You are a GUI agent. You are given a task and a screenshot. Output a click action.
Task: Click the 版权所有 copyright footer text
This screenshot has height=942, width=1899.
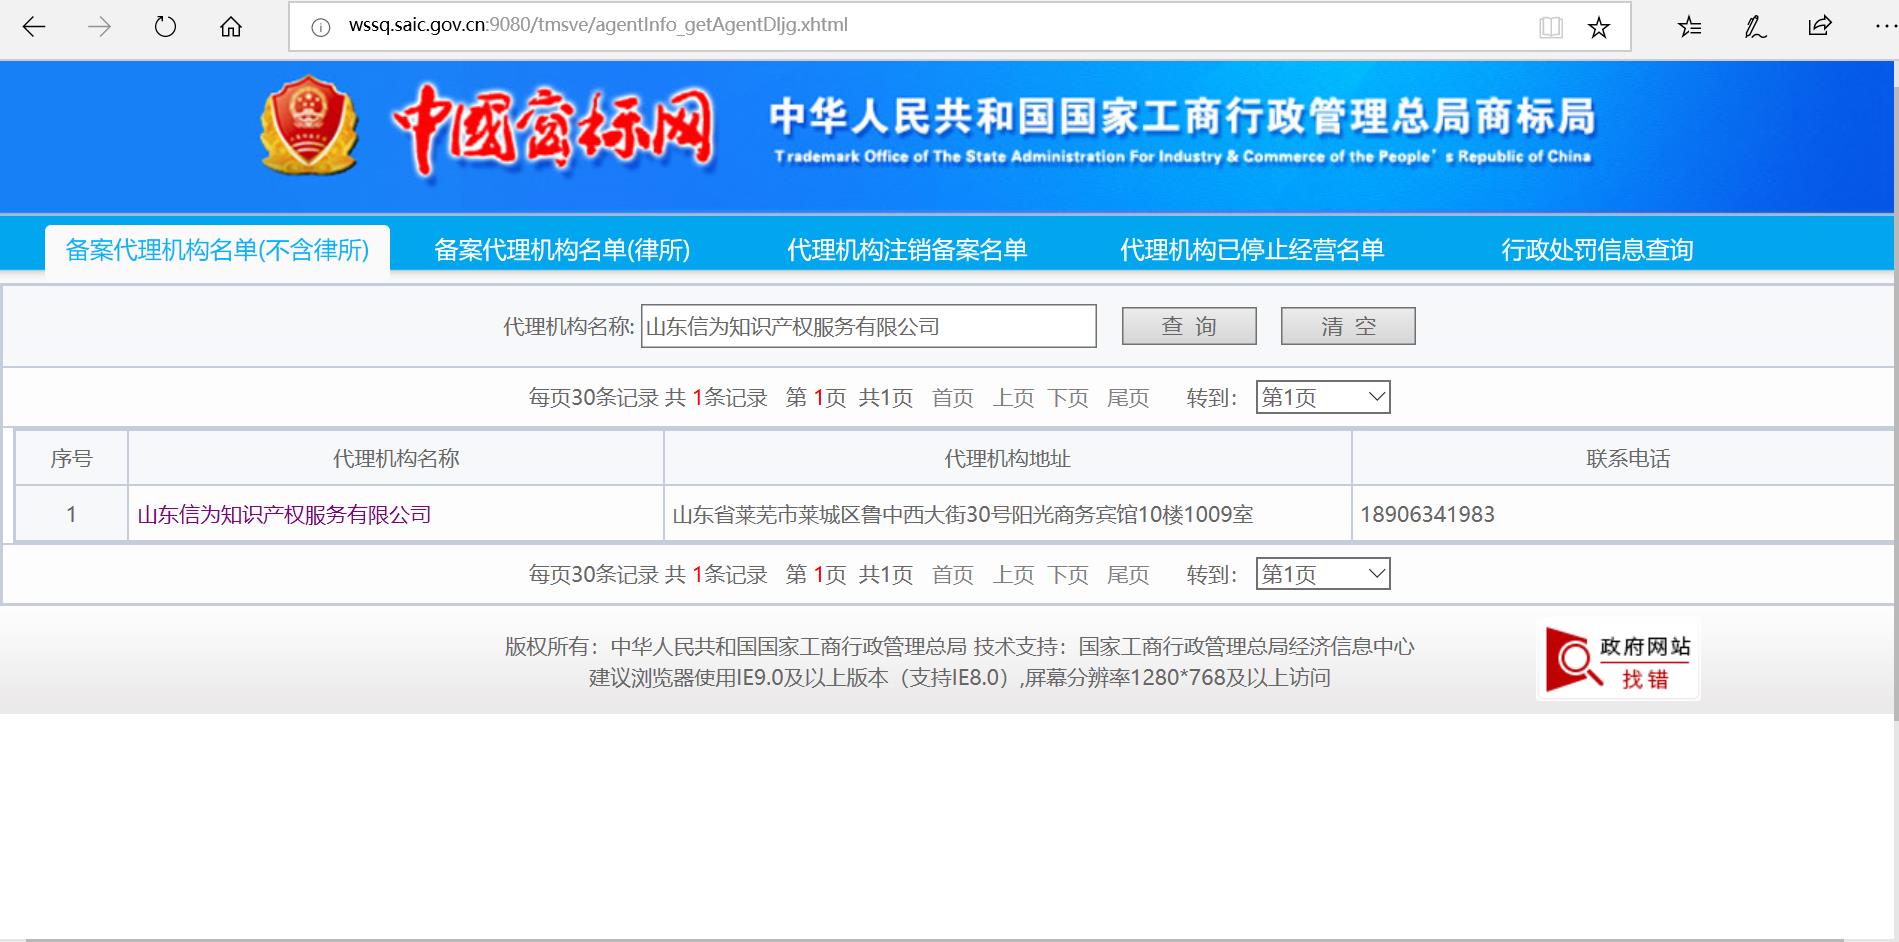point(960,647)
